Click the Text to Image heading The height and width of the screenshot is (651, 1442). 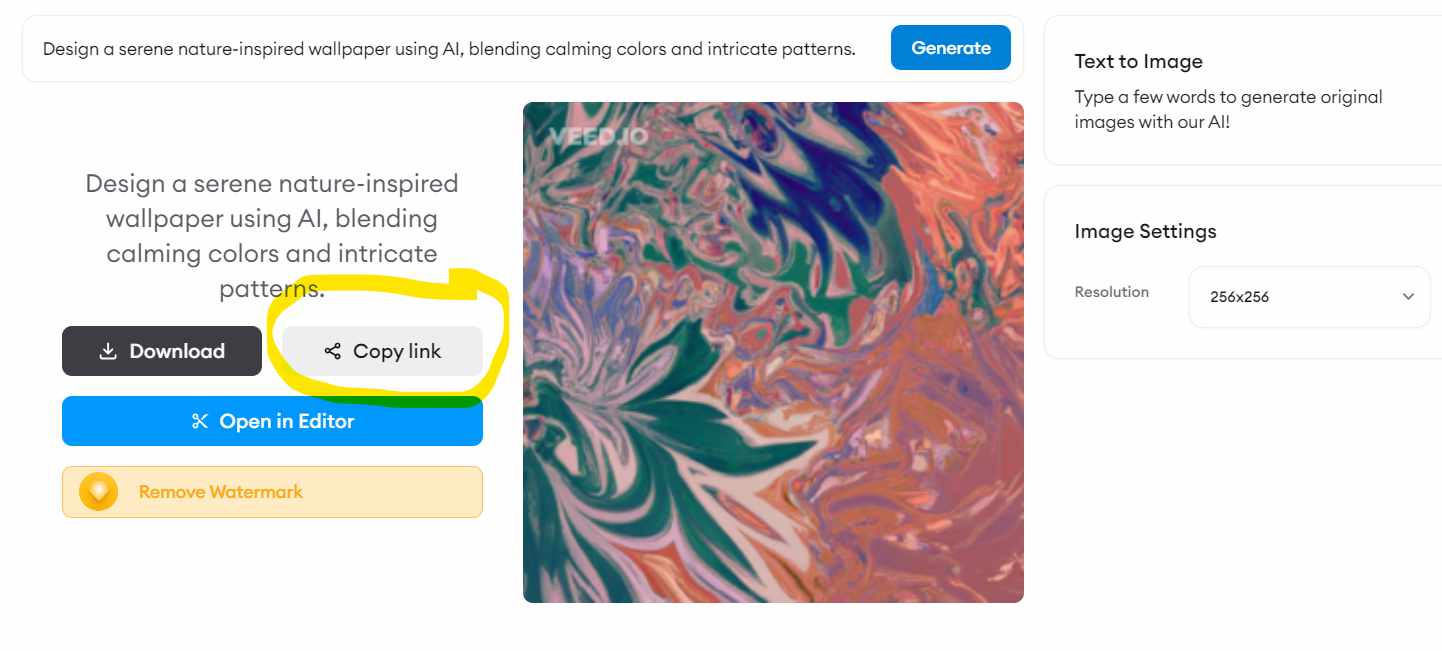coord(1138,62)
